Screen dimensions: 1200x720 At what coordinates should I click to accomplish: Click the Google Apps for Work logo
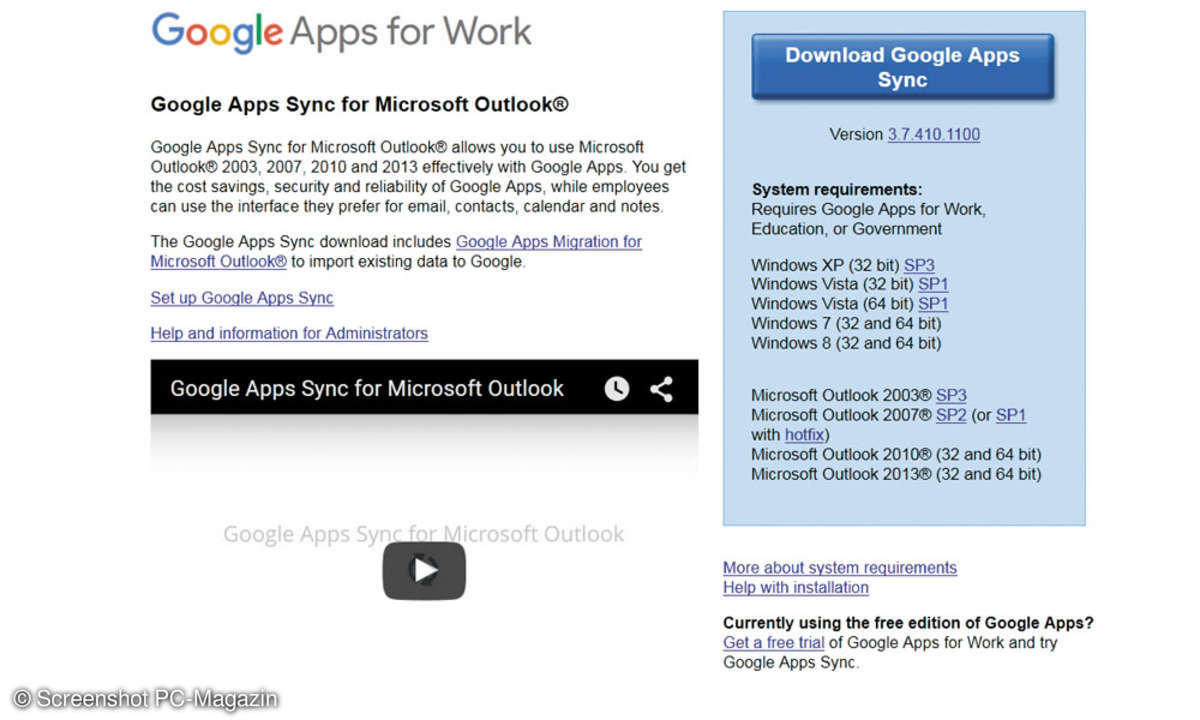click(x=341, y=34)
